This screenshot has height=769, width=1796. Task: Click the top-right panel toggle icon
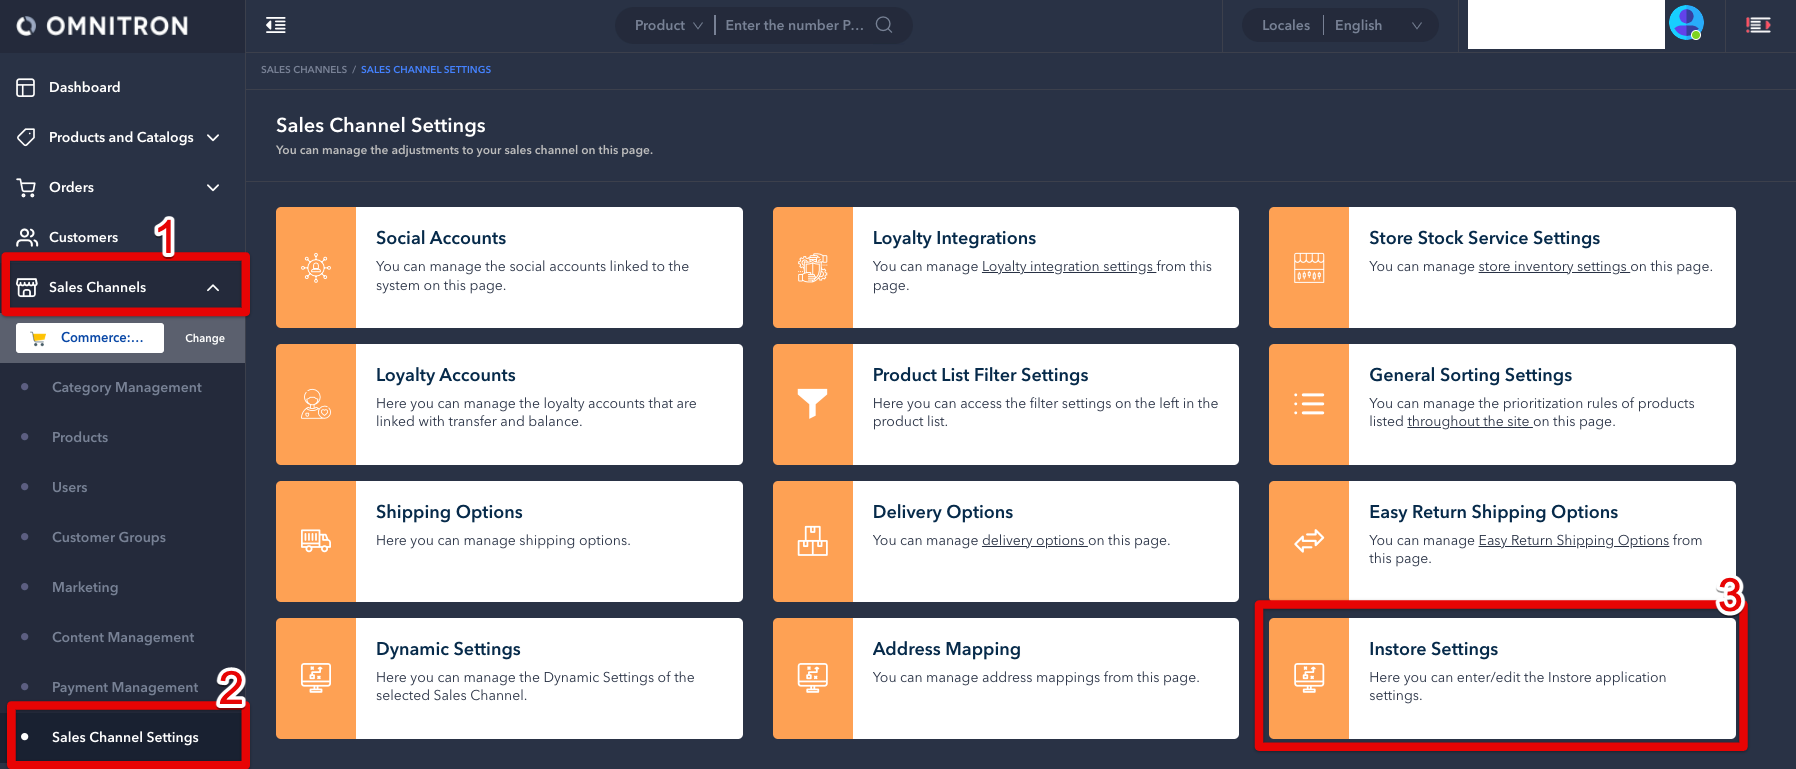click(x=1758, y=25)
